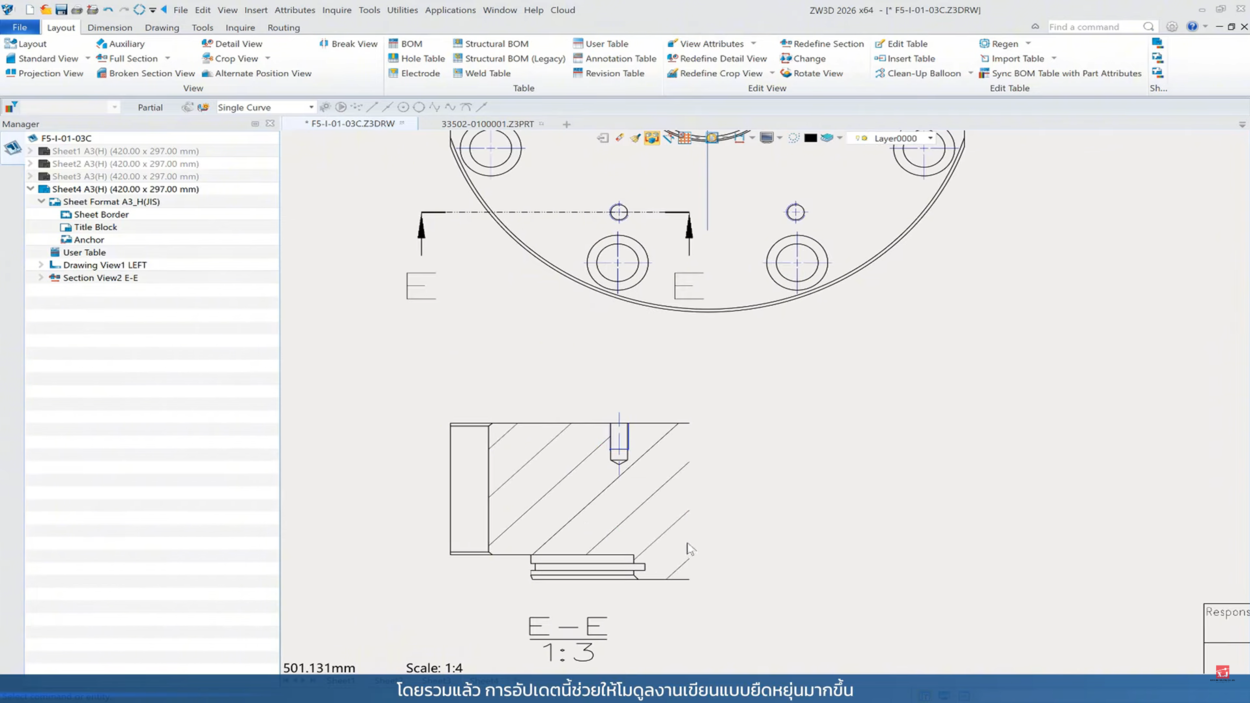Click the Find a command search field
Screen dimensions: 1250x703
[x=1094, y=27]
